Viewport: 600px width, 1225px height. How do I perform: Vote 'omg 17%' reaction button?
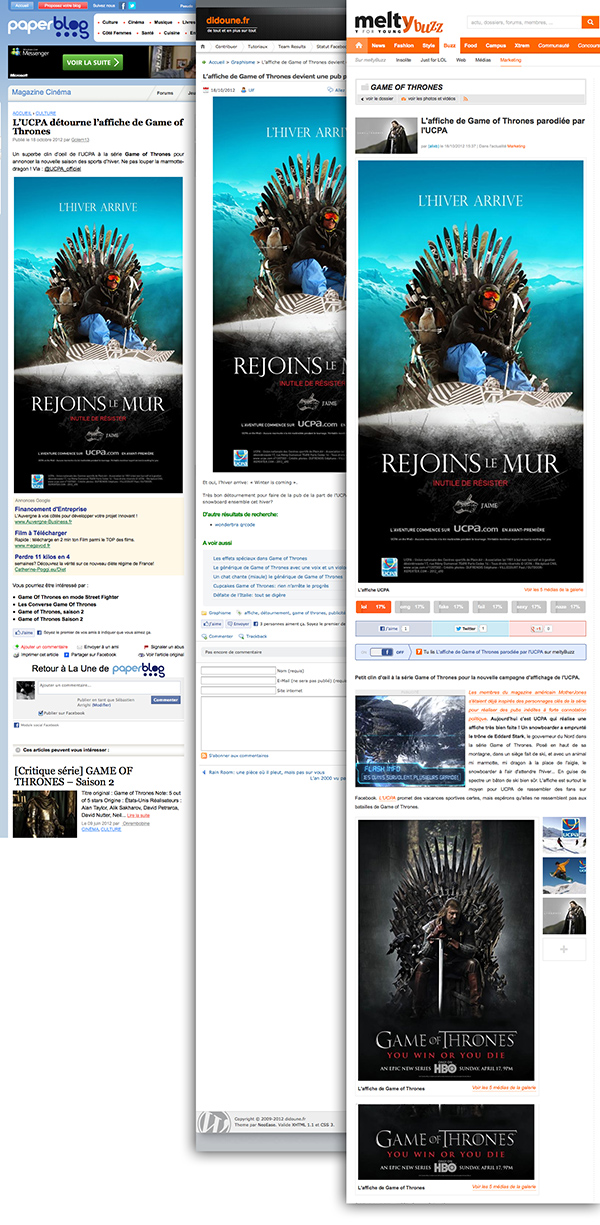413,606
